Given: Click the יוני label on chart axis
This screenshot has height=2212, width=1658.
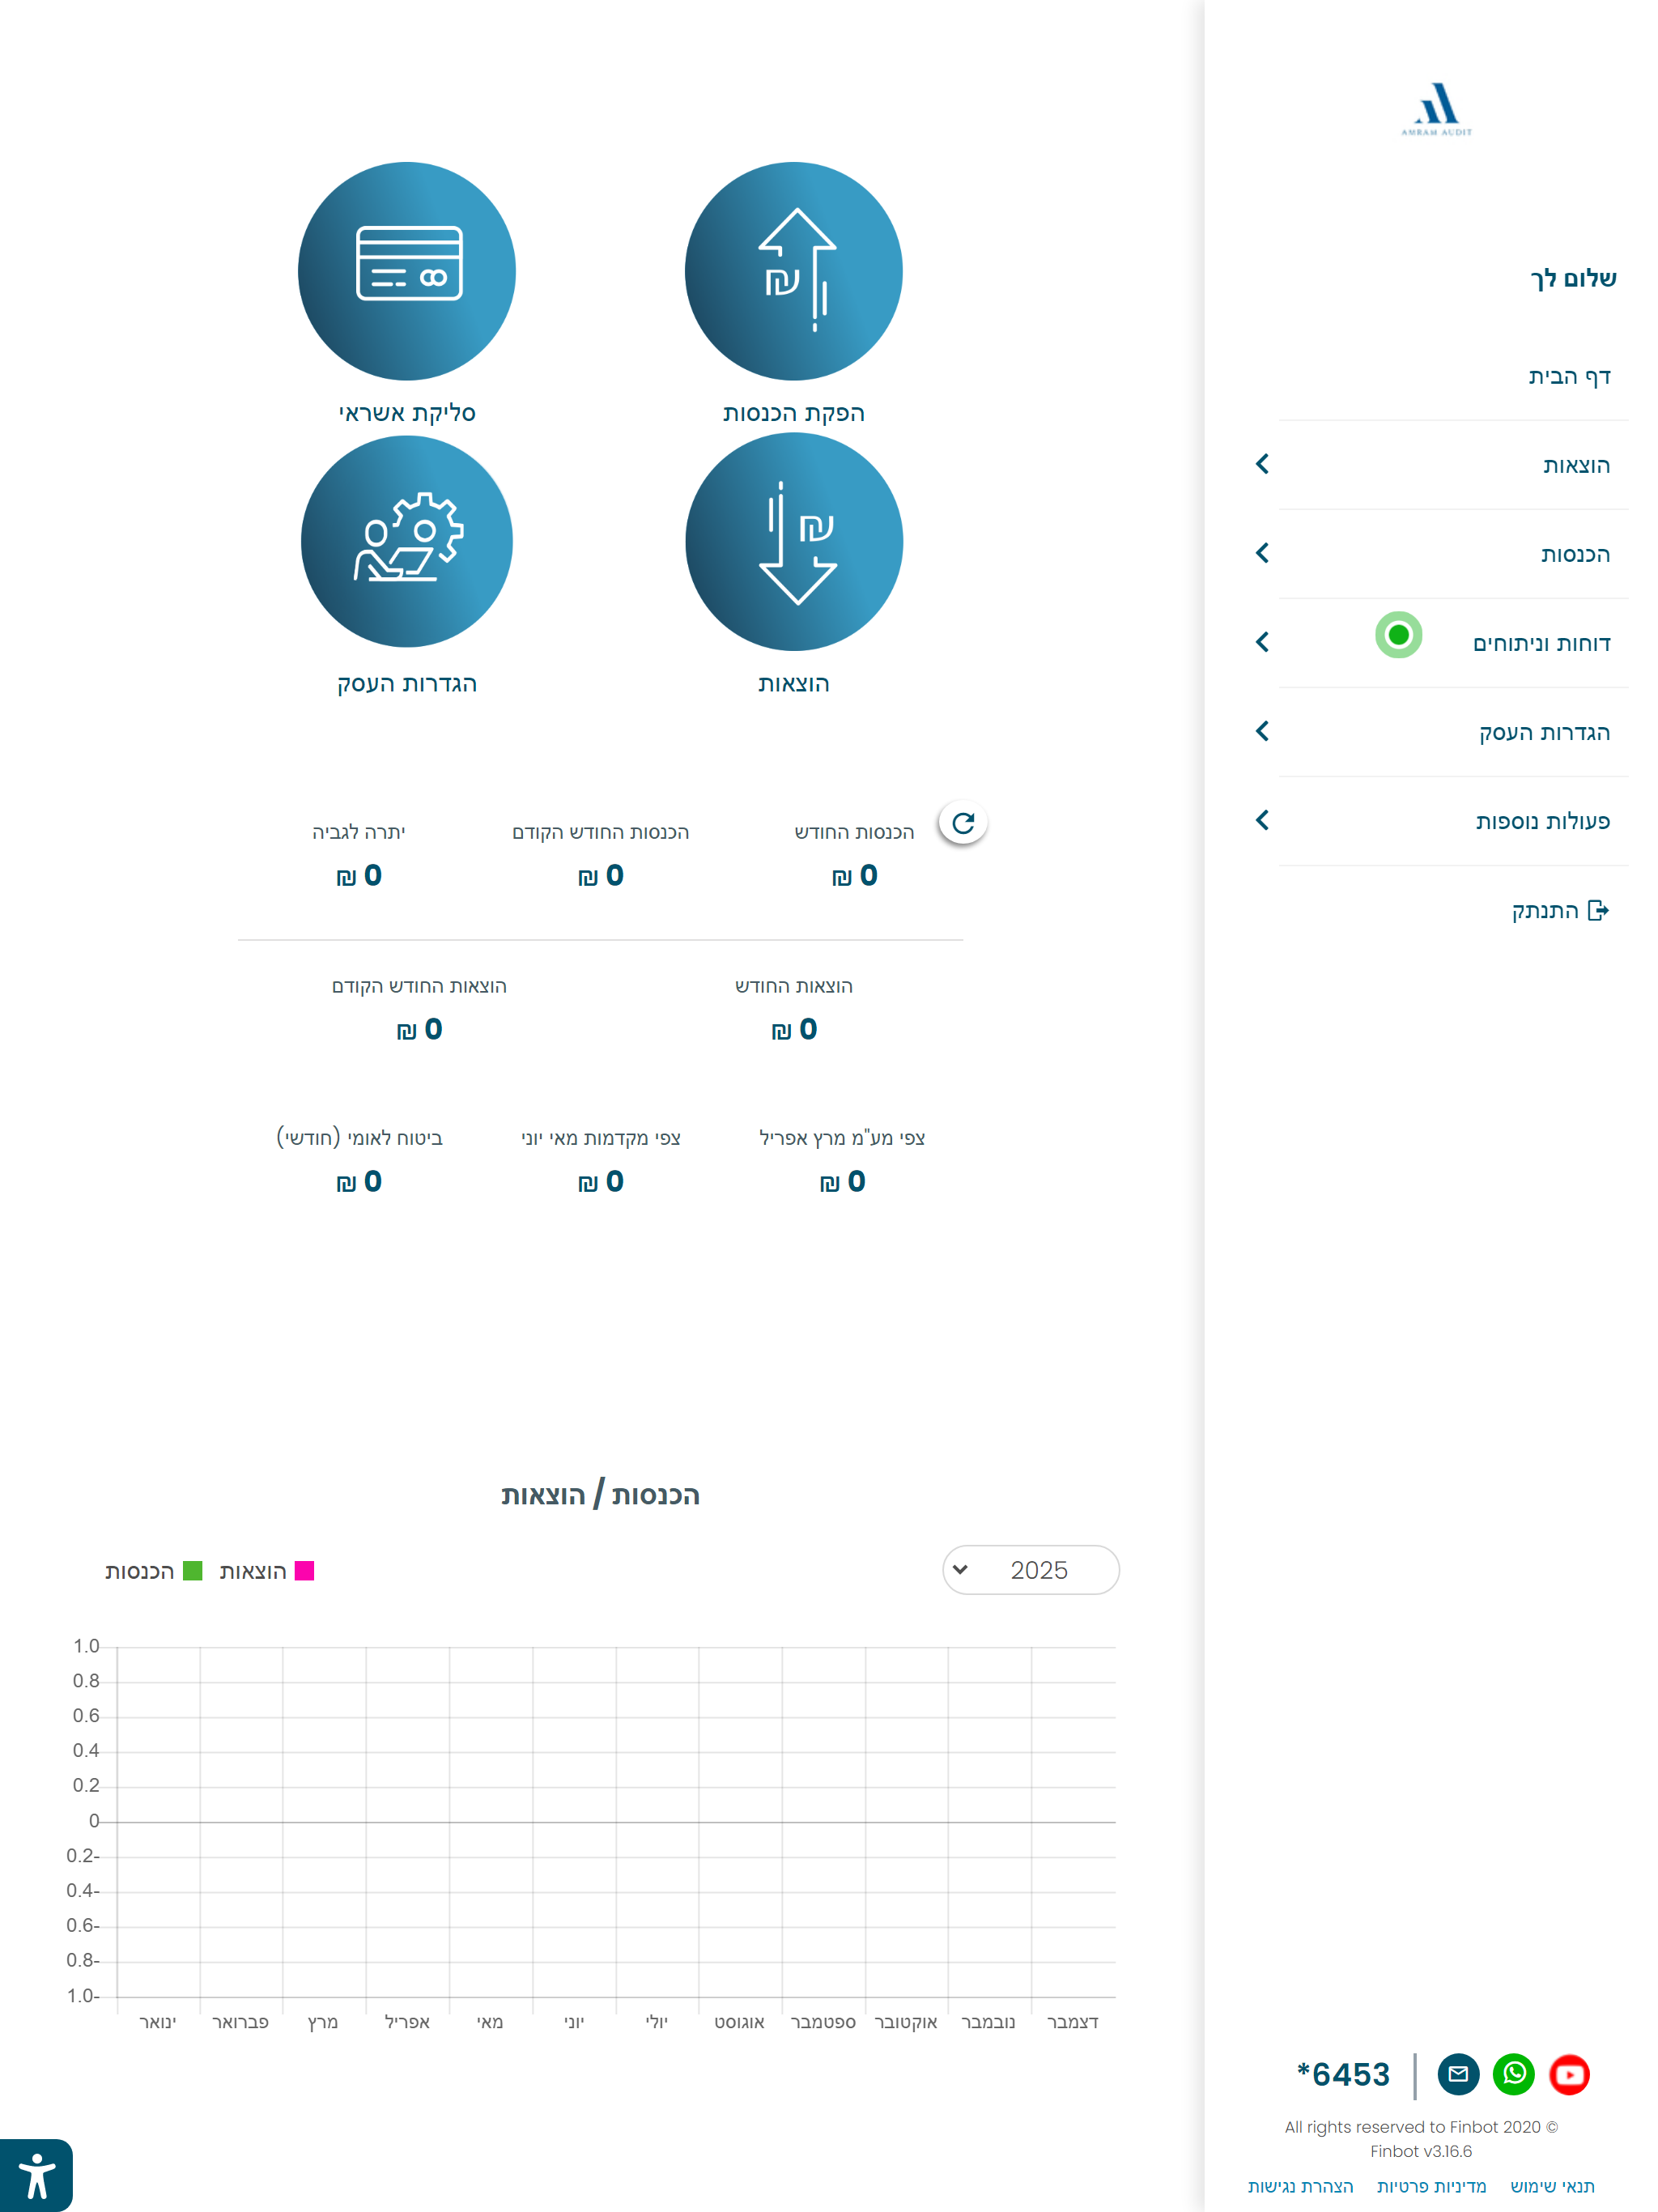Looking at the screenshot, I should (573, 2022).
